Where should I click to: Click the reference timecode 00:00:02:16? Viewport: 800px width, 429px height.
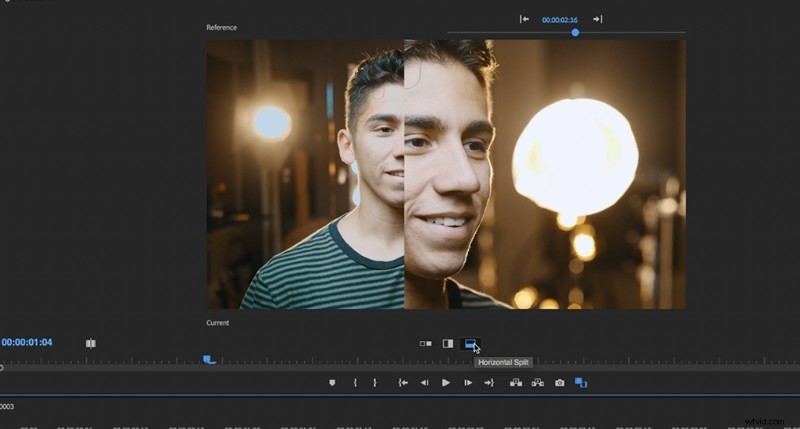560,20
